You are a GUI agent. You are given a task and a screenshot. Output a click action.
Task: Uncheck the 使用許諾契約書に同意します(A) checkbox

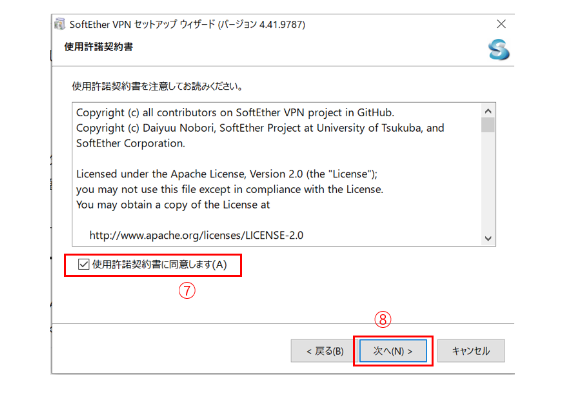(x=83, y=264)
